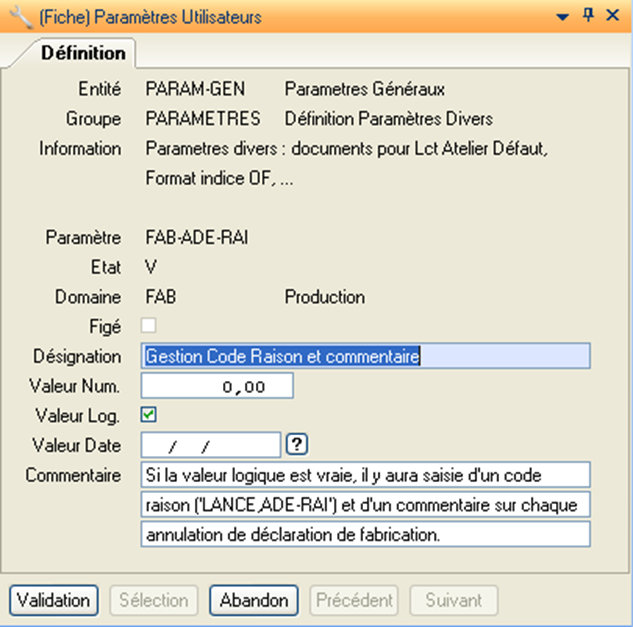Close the Paramètres Utilisateurs panel
The height and width of the screenshot is (627, 633).
(612, 15)
